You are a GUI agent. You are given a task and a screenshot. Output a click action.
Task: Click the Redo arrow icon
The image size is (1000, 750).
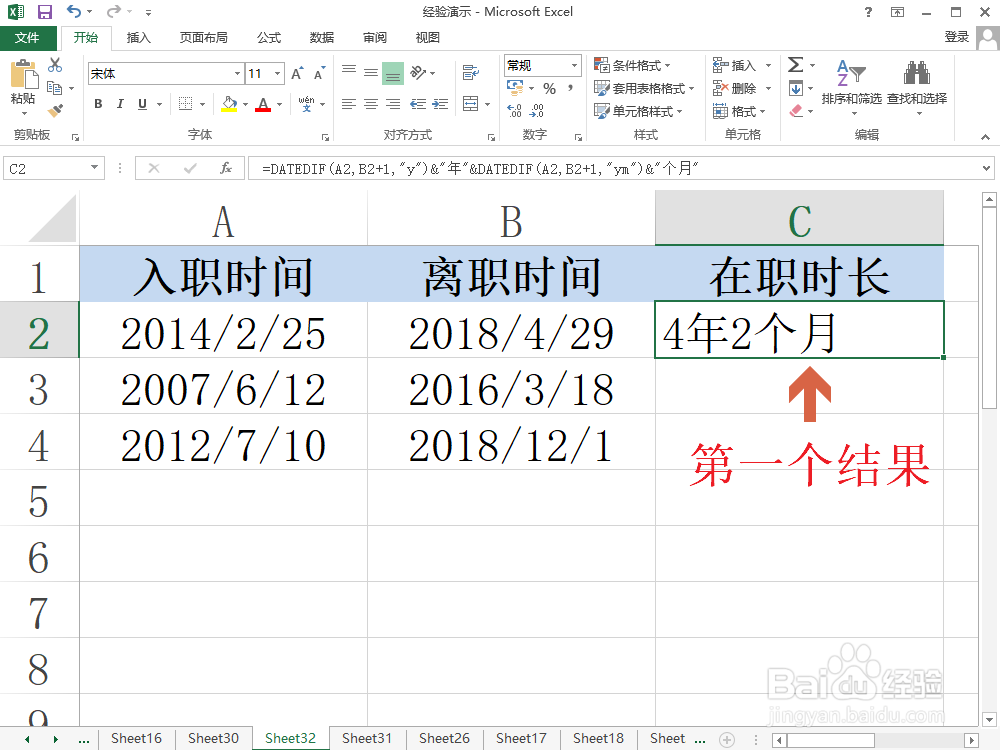coord(114,11)
